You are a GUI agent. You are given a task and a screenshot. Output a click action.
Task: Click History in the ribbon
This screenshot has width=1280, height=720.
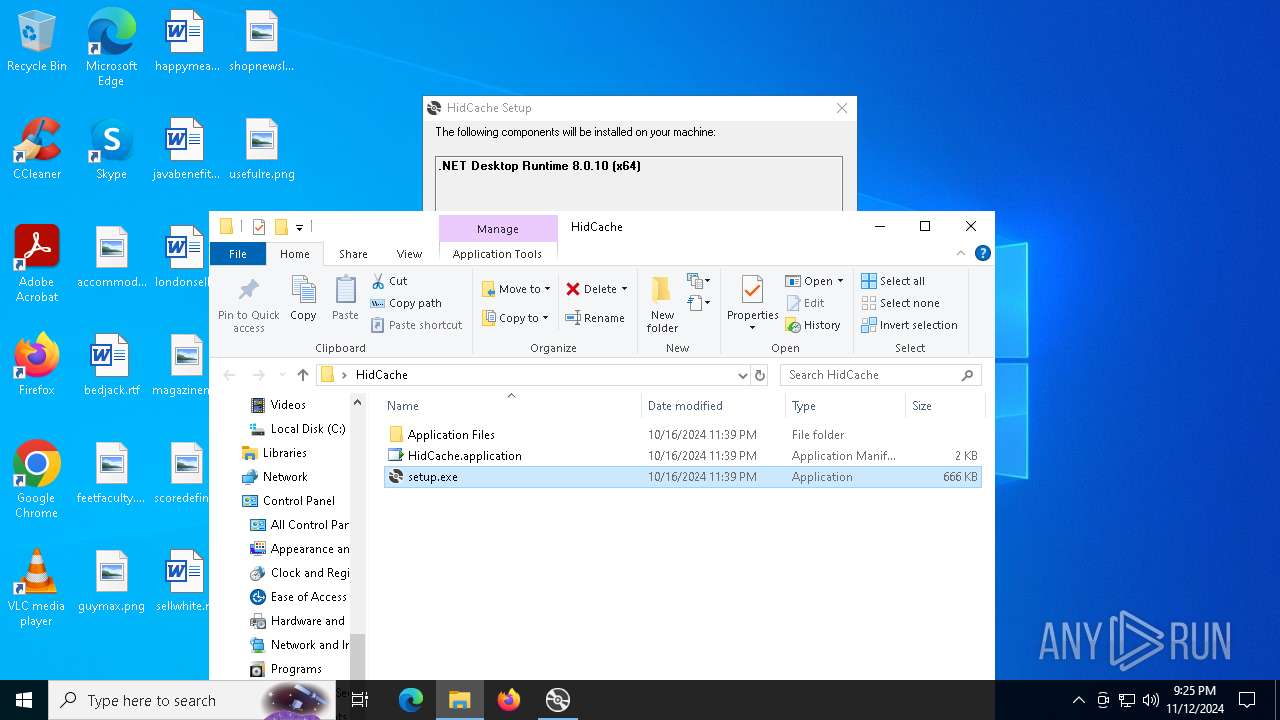813,325
